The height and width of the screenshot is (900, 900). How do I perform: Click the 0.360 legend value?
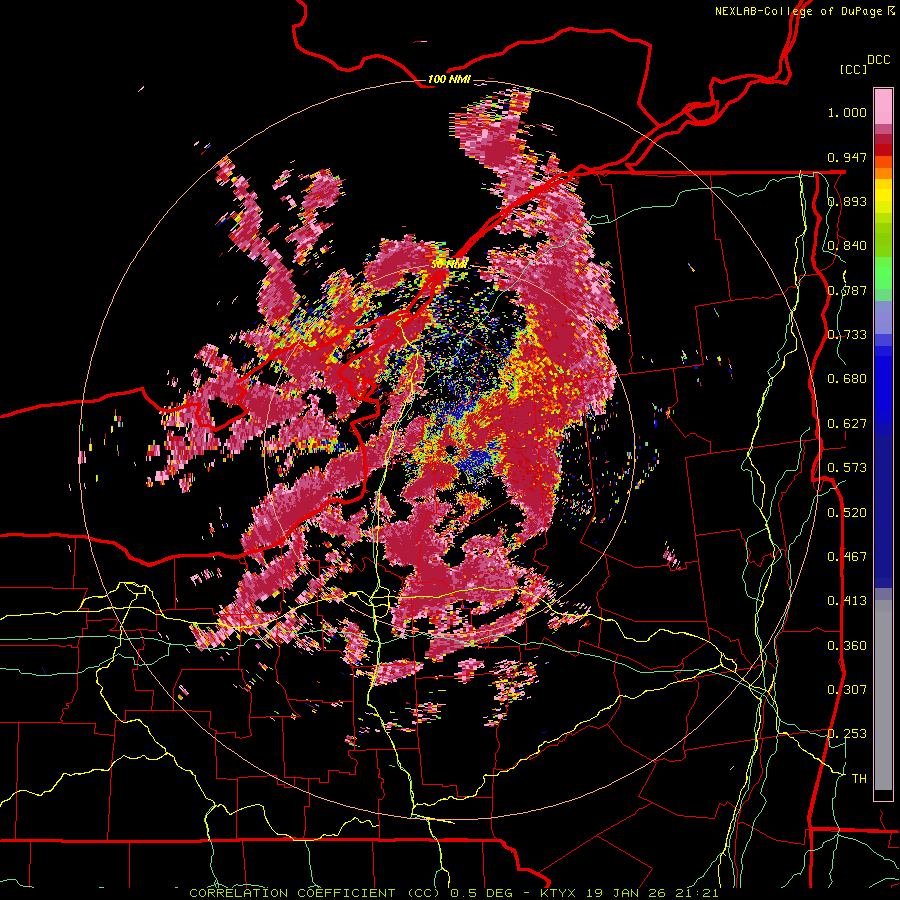(847, 646)
